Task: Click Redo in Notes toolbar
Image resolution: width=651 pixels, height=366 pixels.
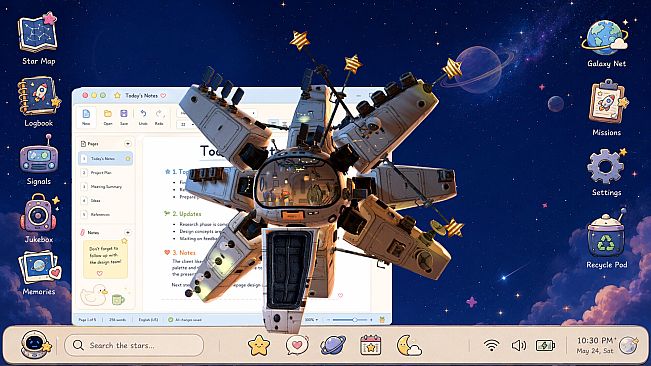Action: point(159,117)
